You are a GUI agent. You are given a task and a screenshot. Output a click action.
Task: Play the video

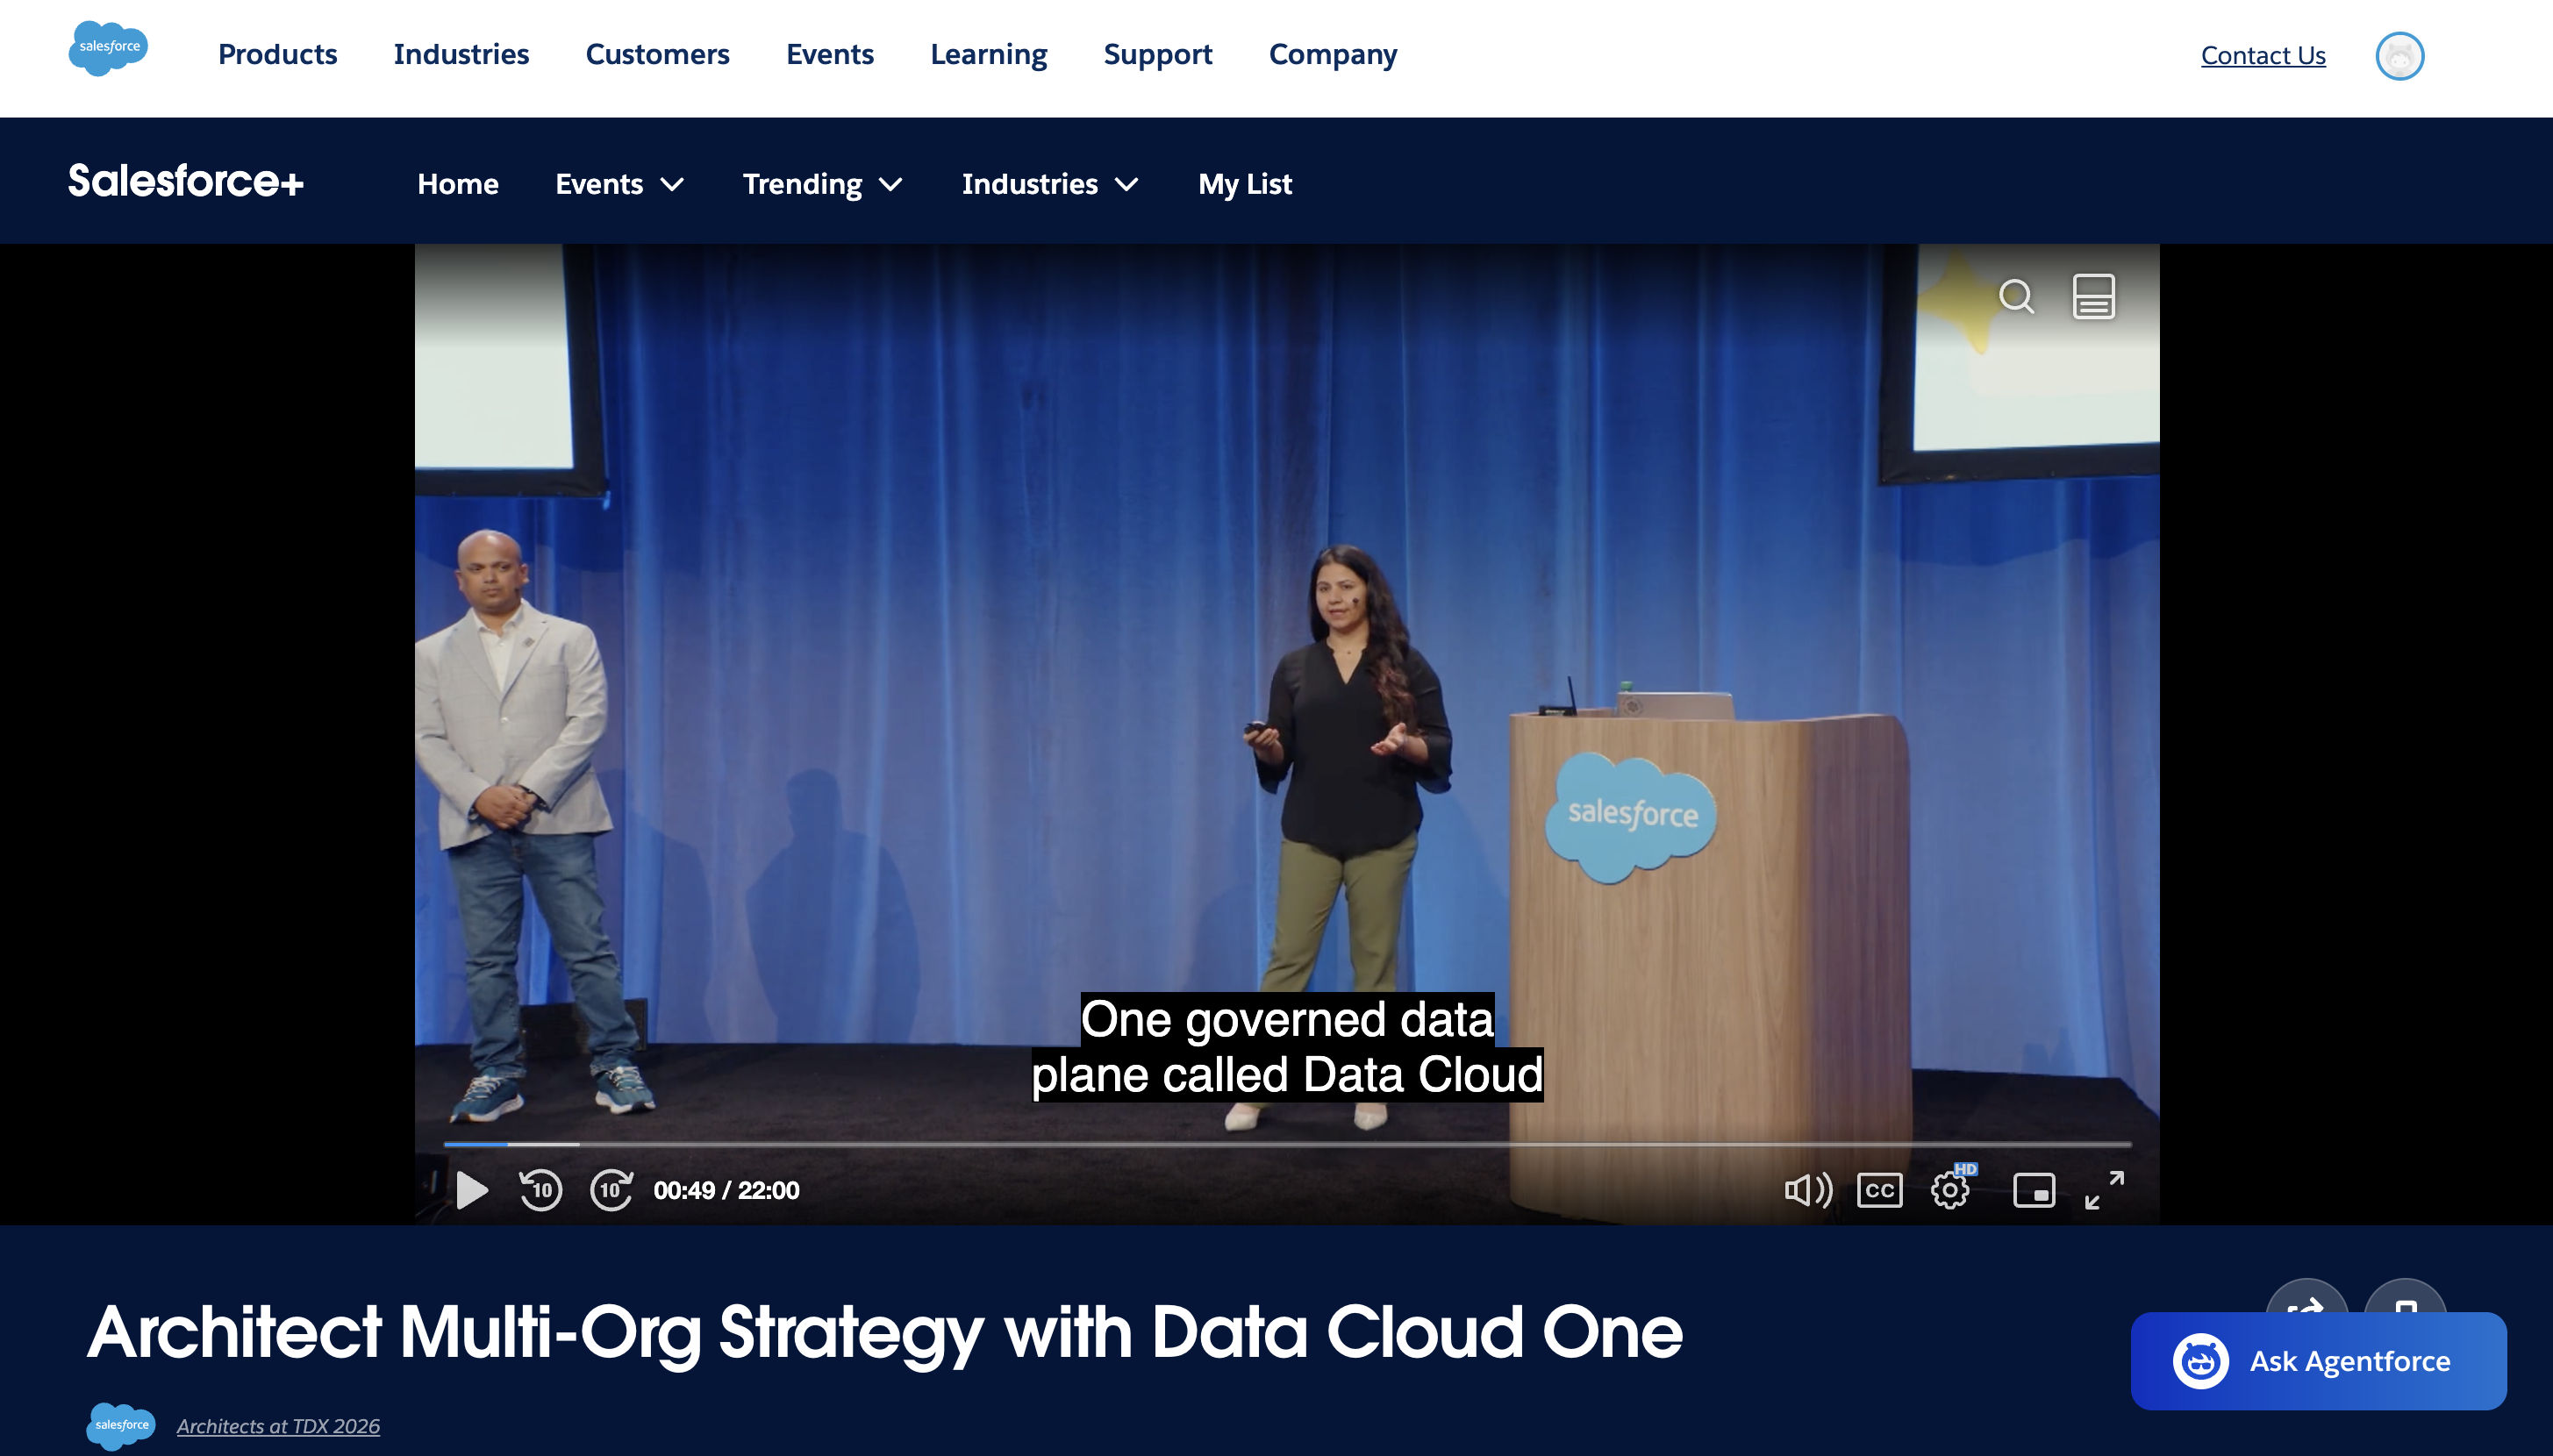pos(471,1190)
